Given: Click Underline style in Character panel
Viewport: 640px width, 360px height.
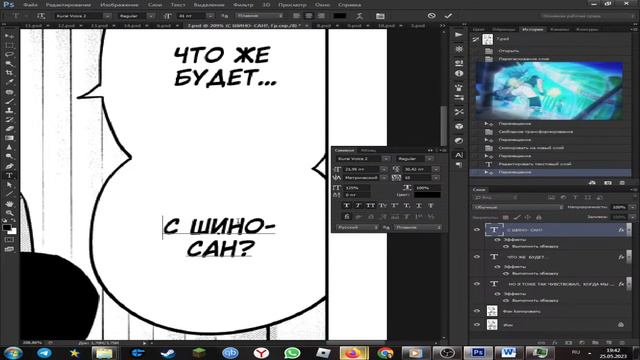Looking at the screenshot, I should pyautogui.click(x=419, y=205).
